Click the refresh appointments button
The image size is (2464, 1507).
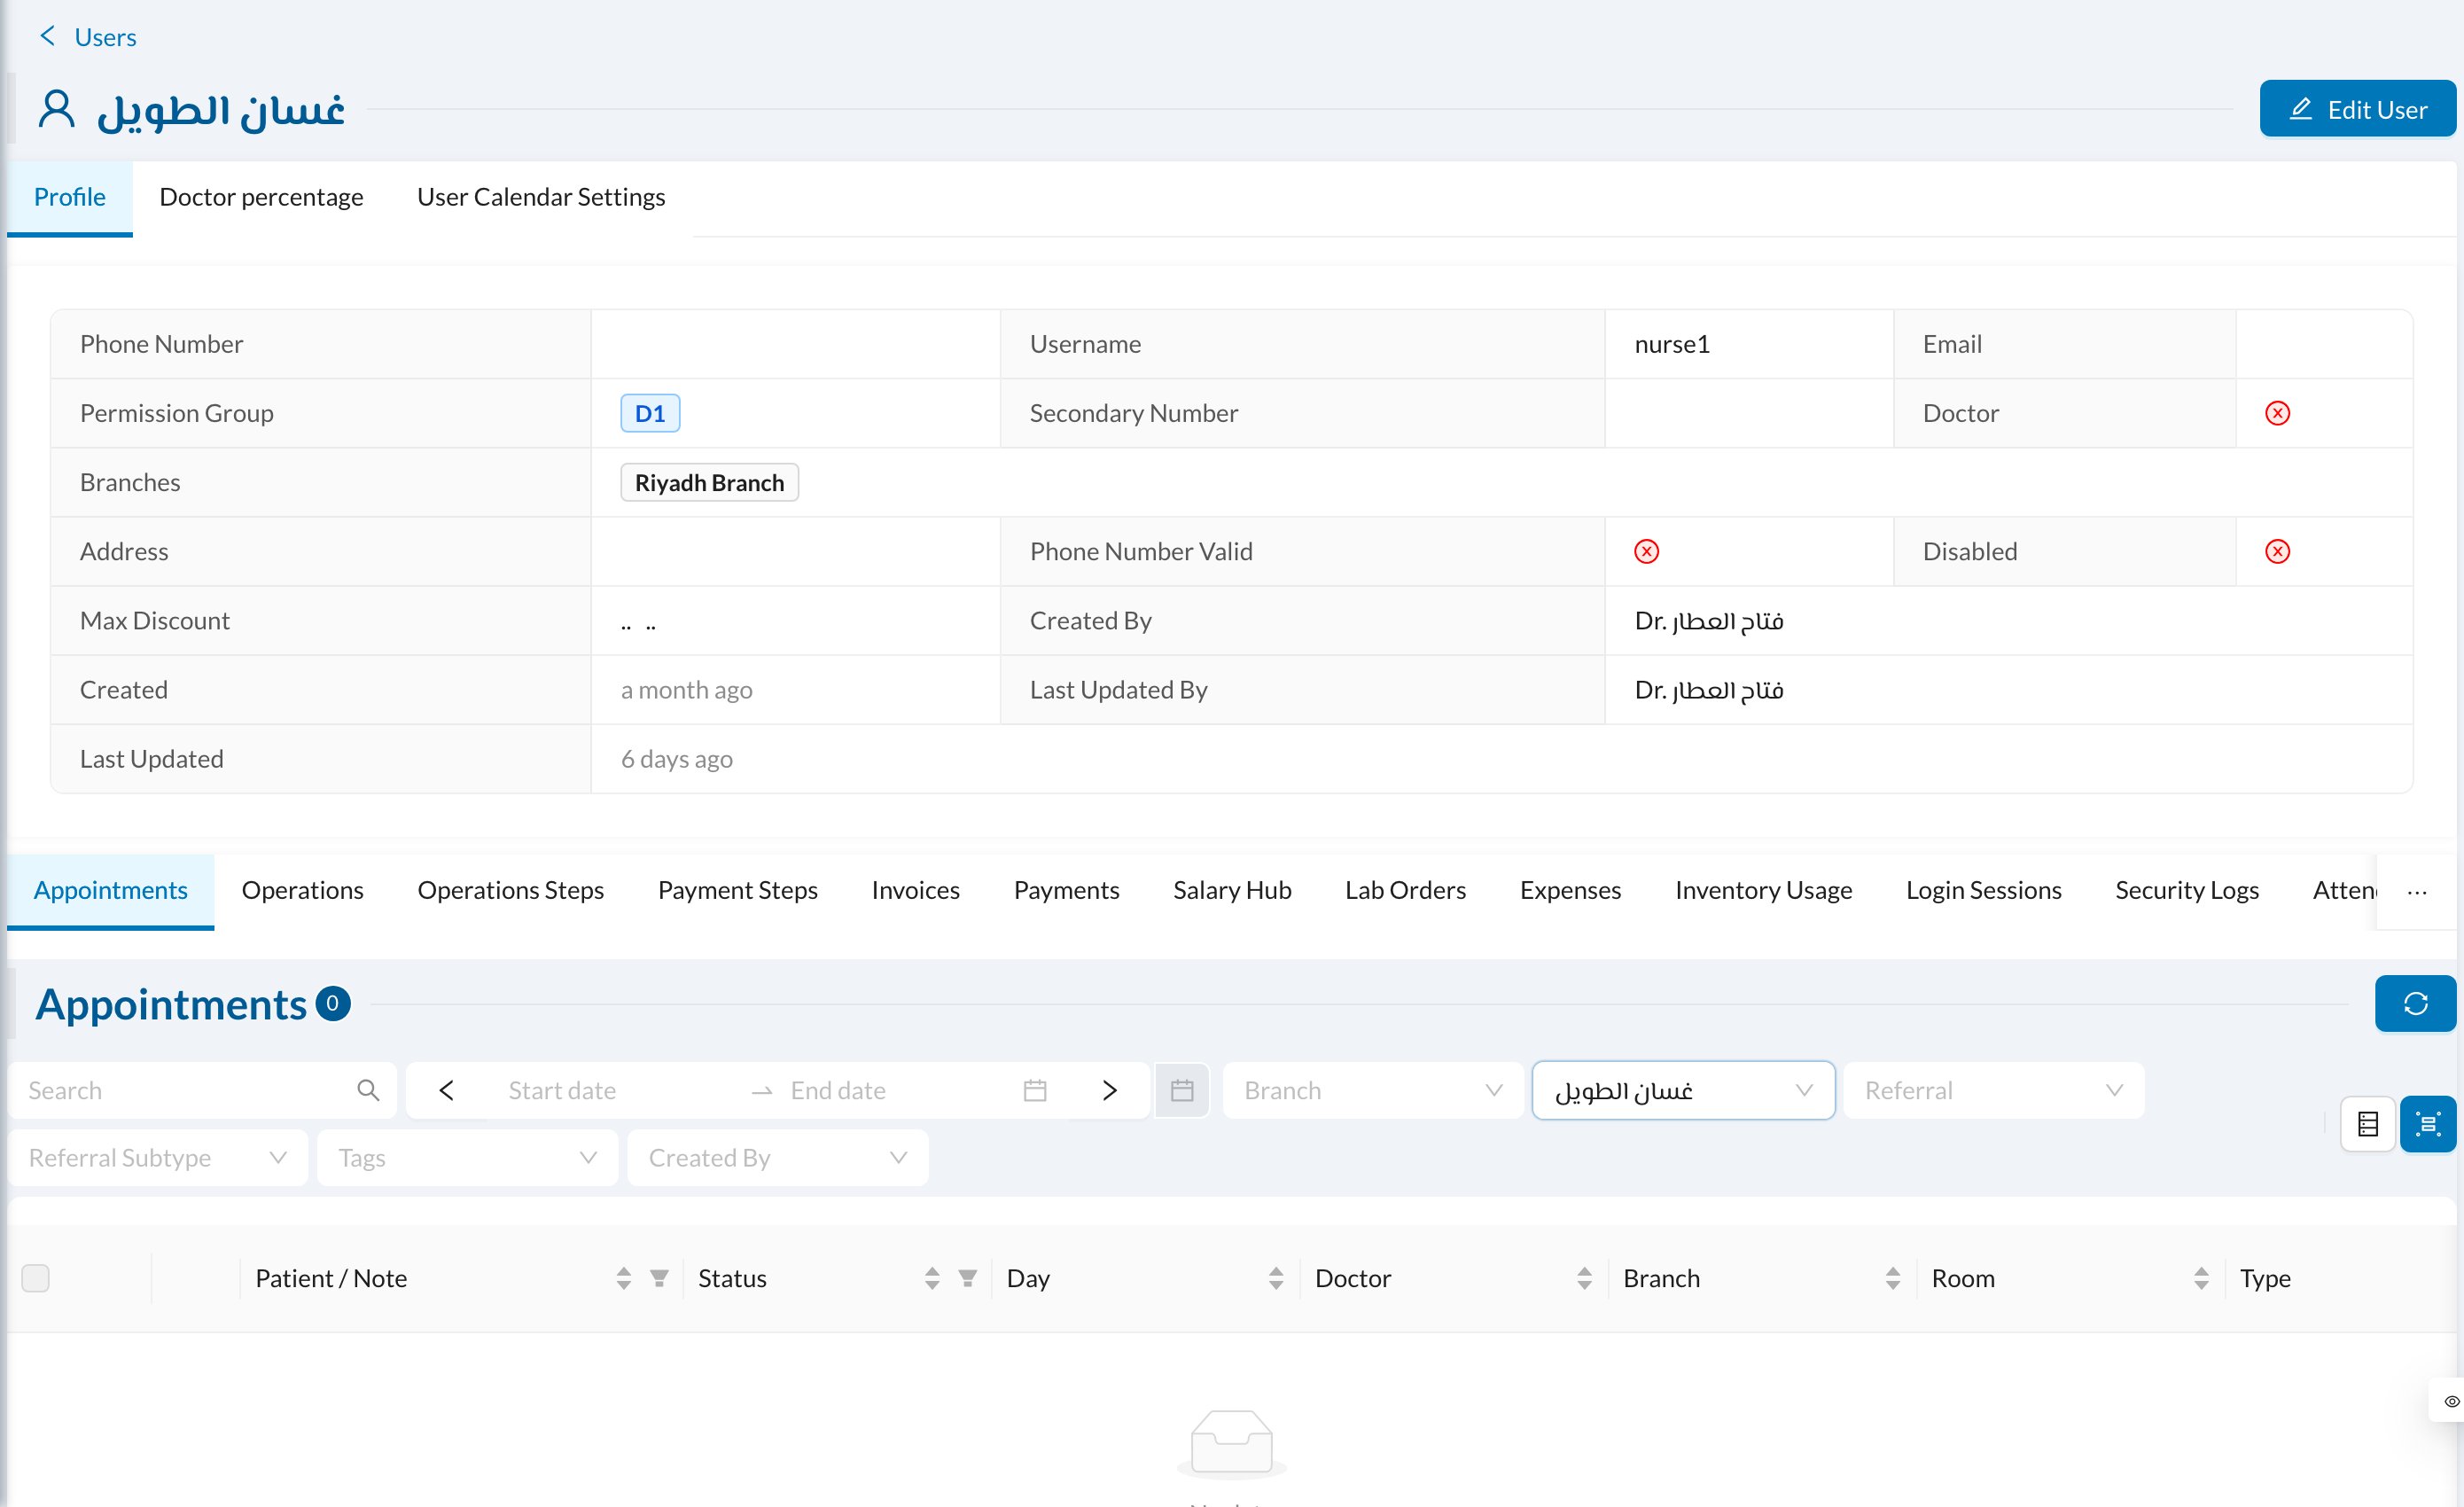[2415, 1003]
